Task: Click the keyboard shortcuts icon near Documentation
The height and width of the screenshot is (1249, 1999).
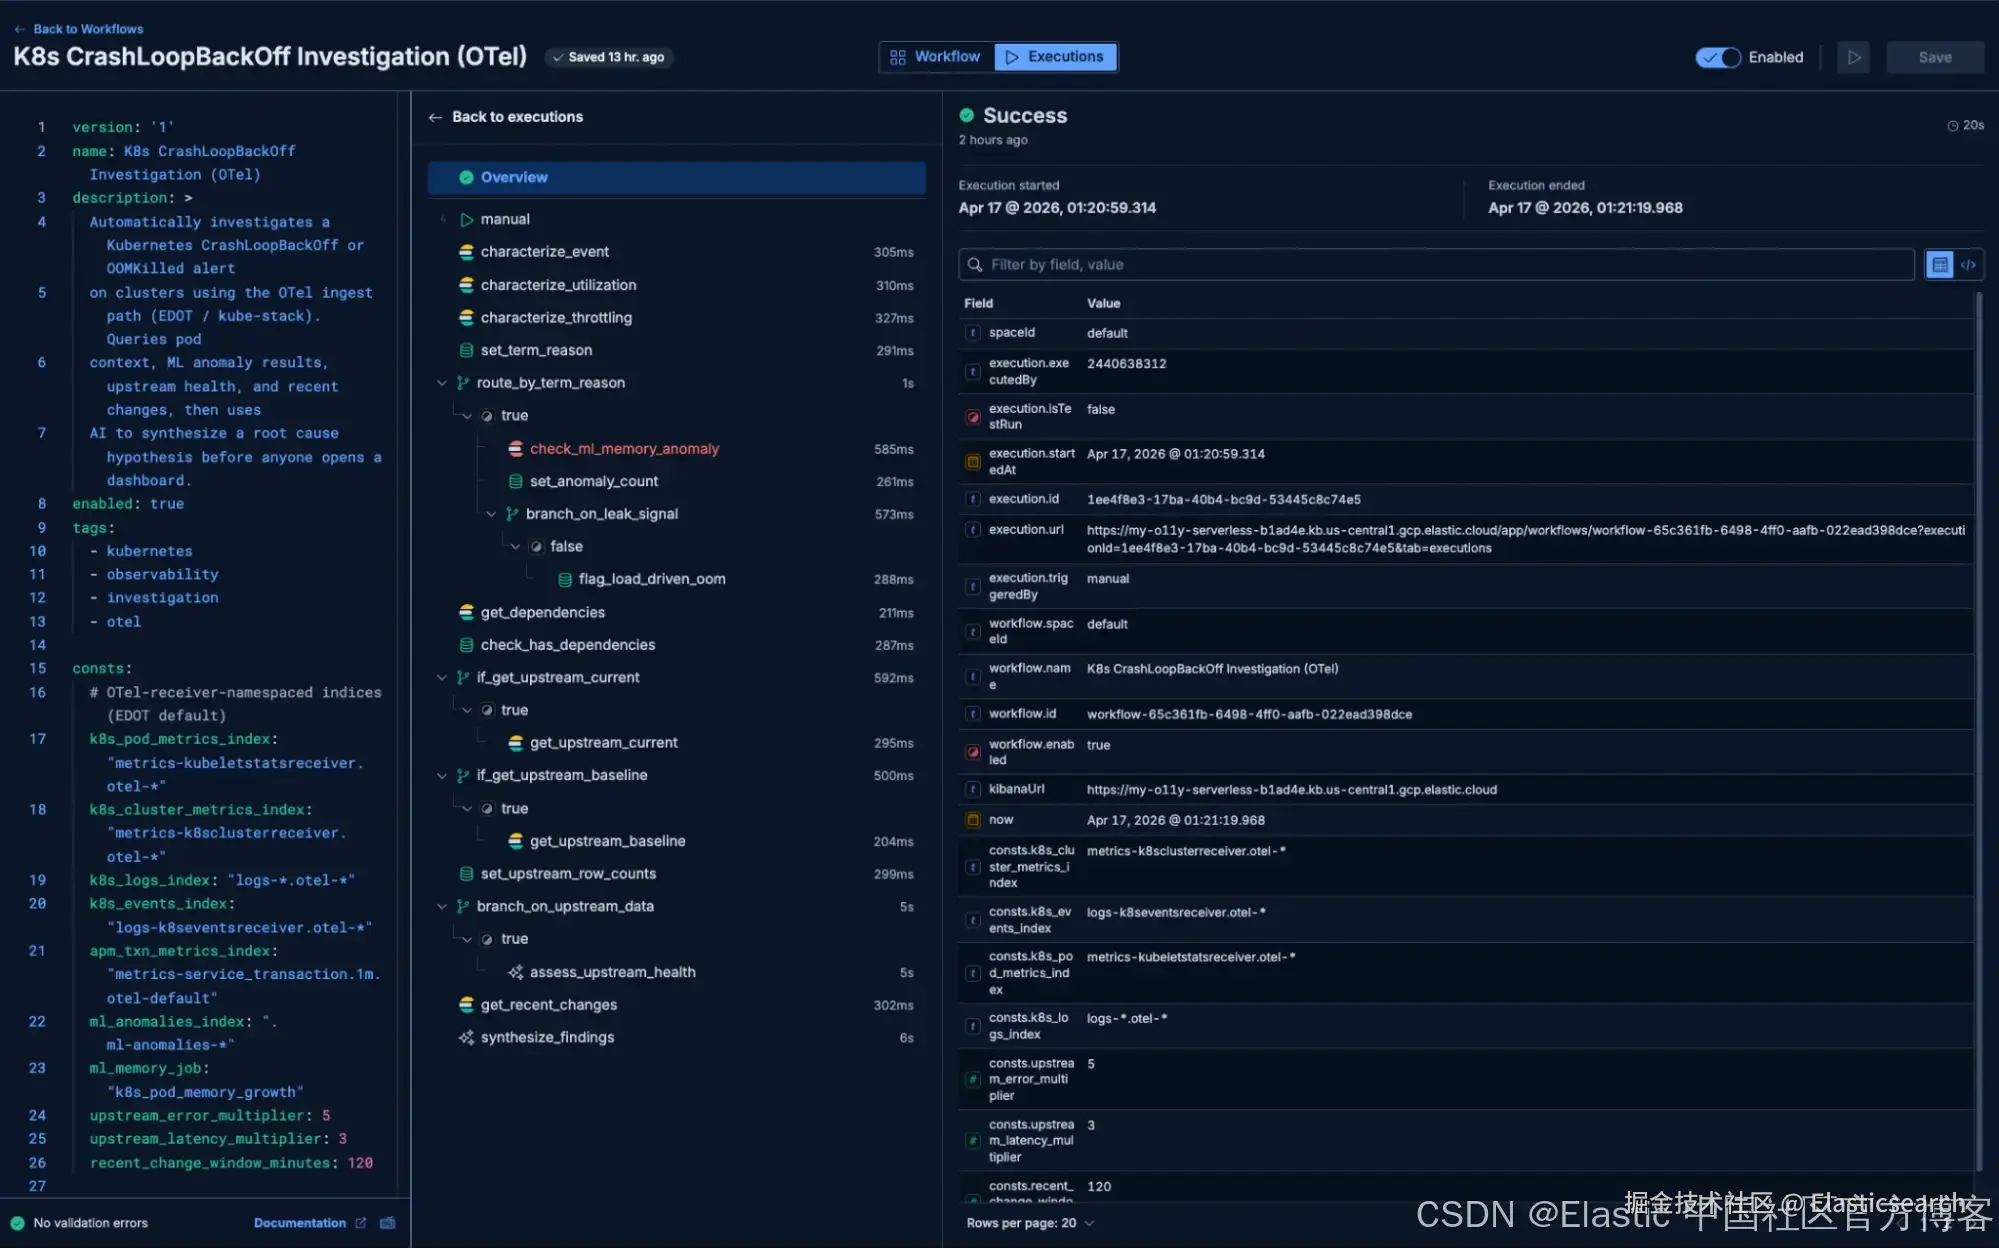Action: coord(388,1223)
